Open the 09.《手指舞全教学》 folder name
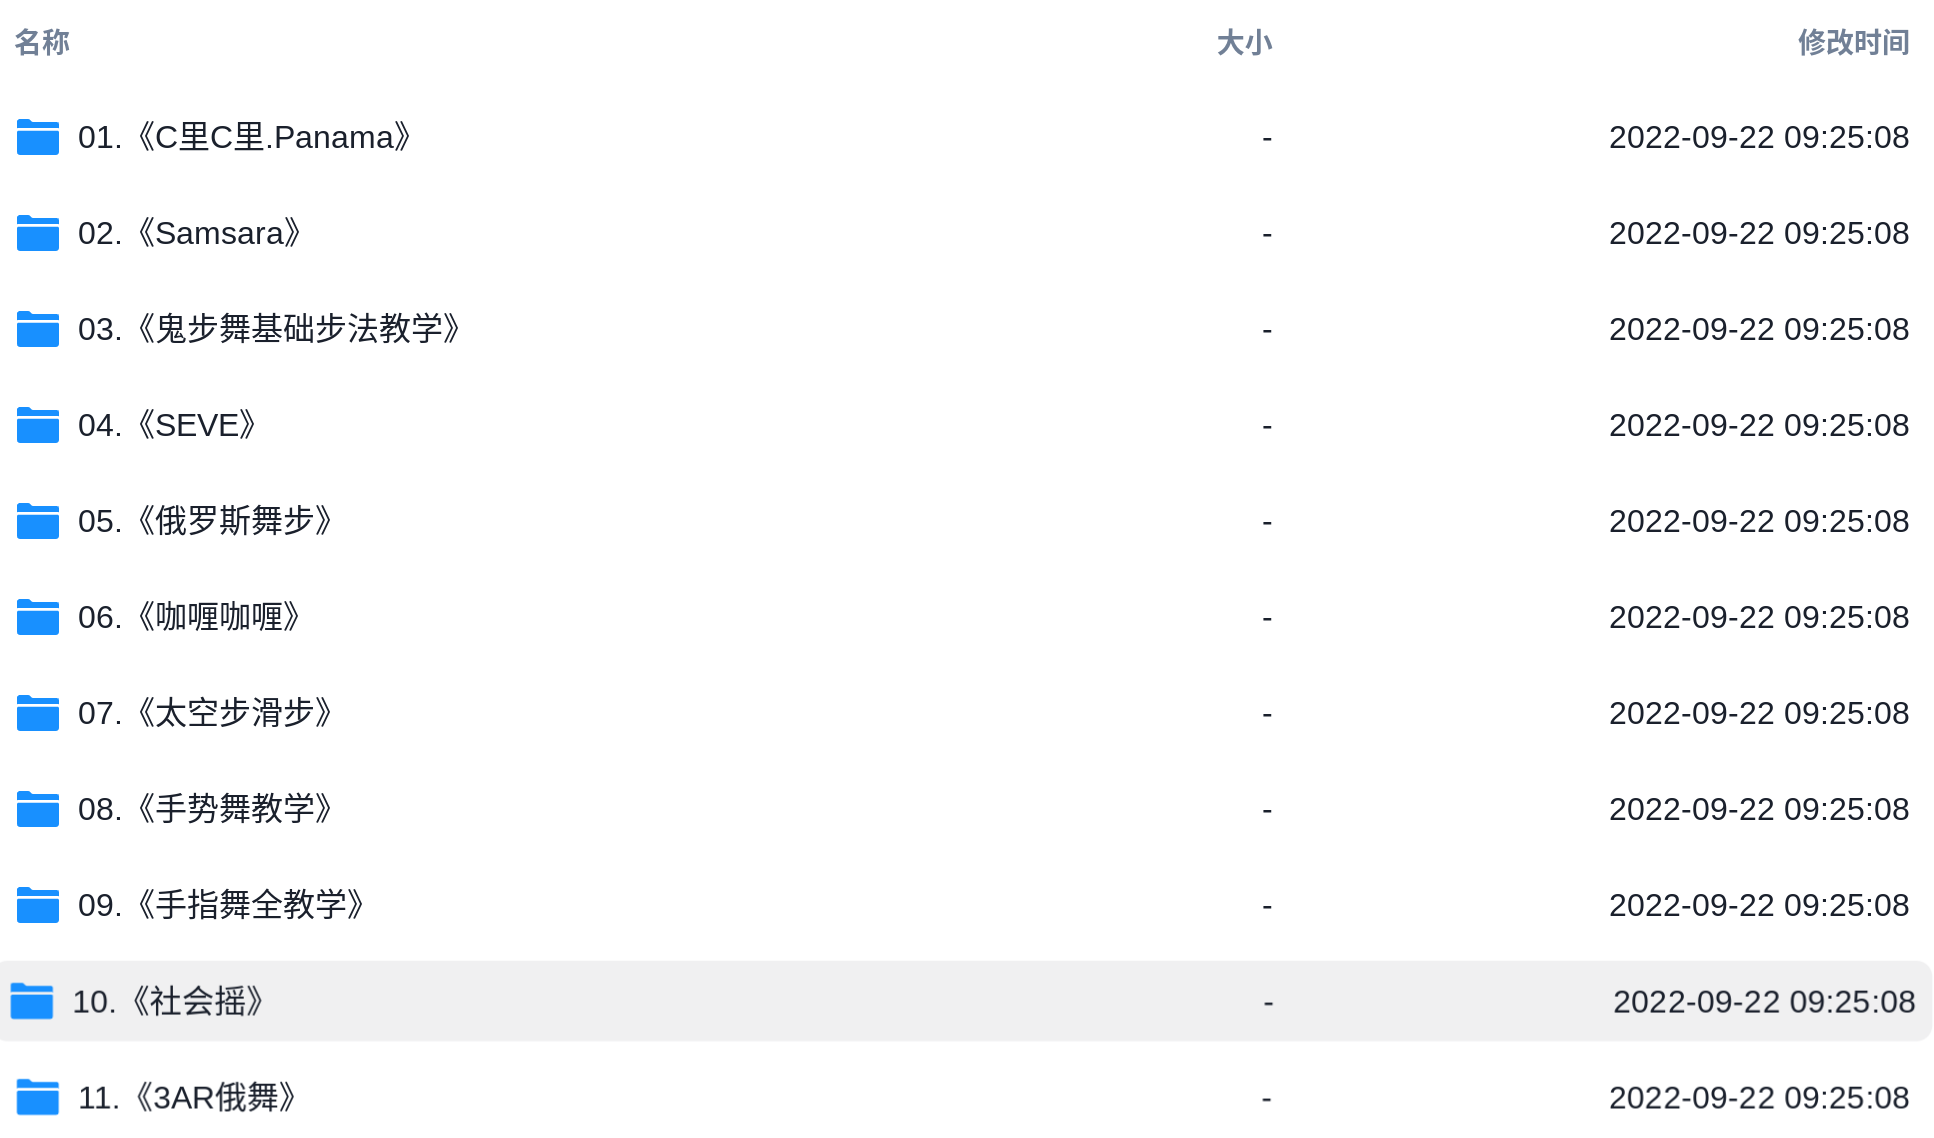 (x=221, y=905)
